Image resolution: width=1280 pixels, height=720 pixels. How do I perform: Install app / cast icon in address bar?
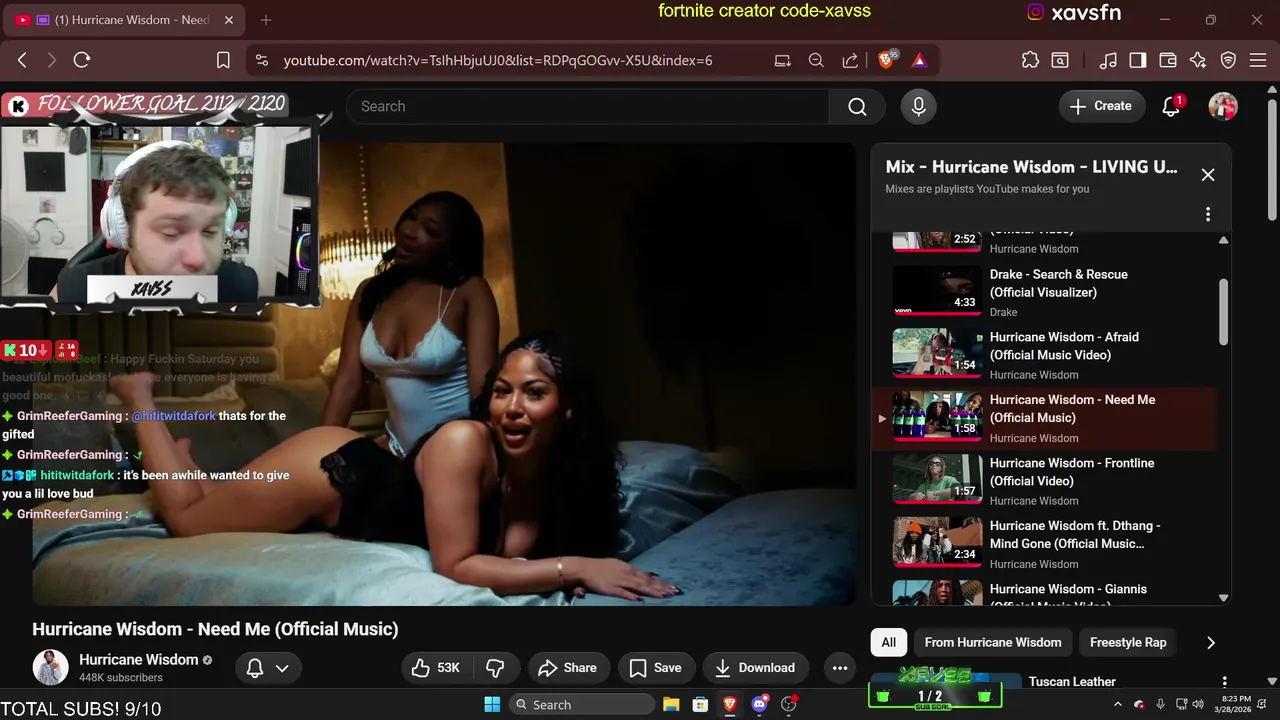782,60
